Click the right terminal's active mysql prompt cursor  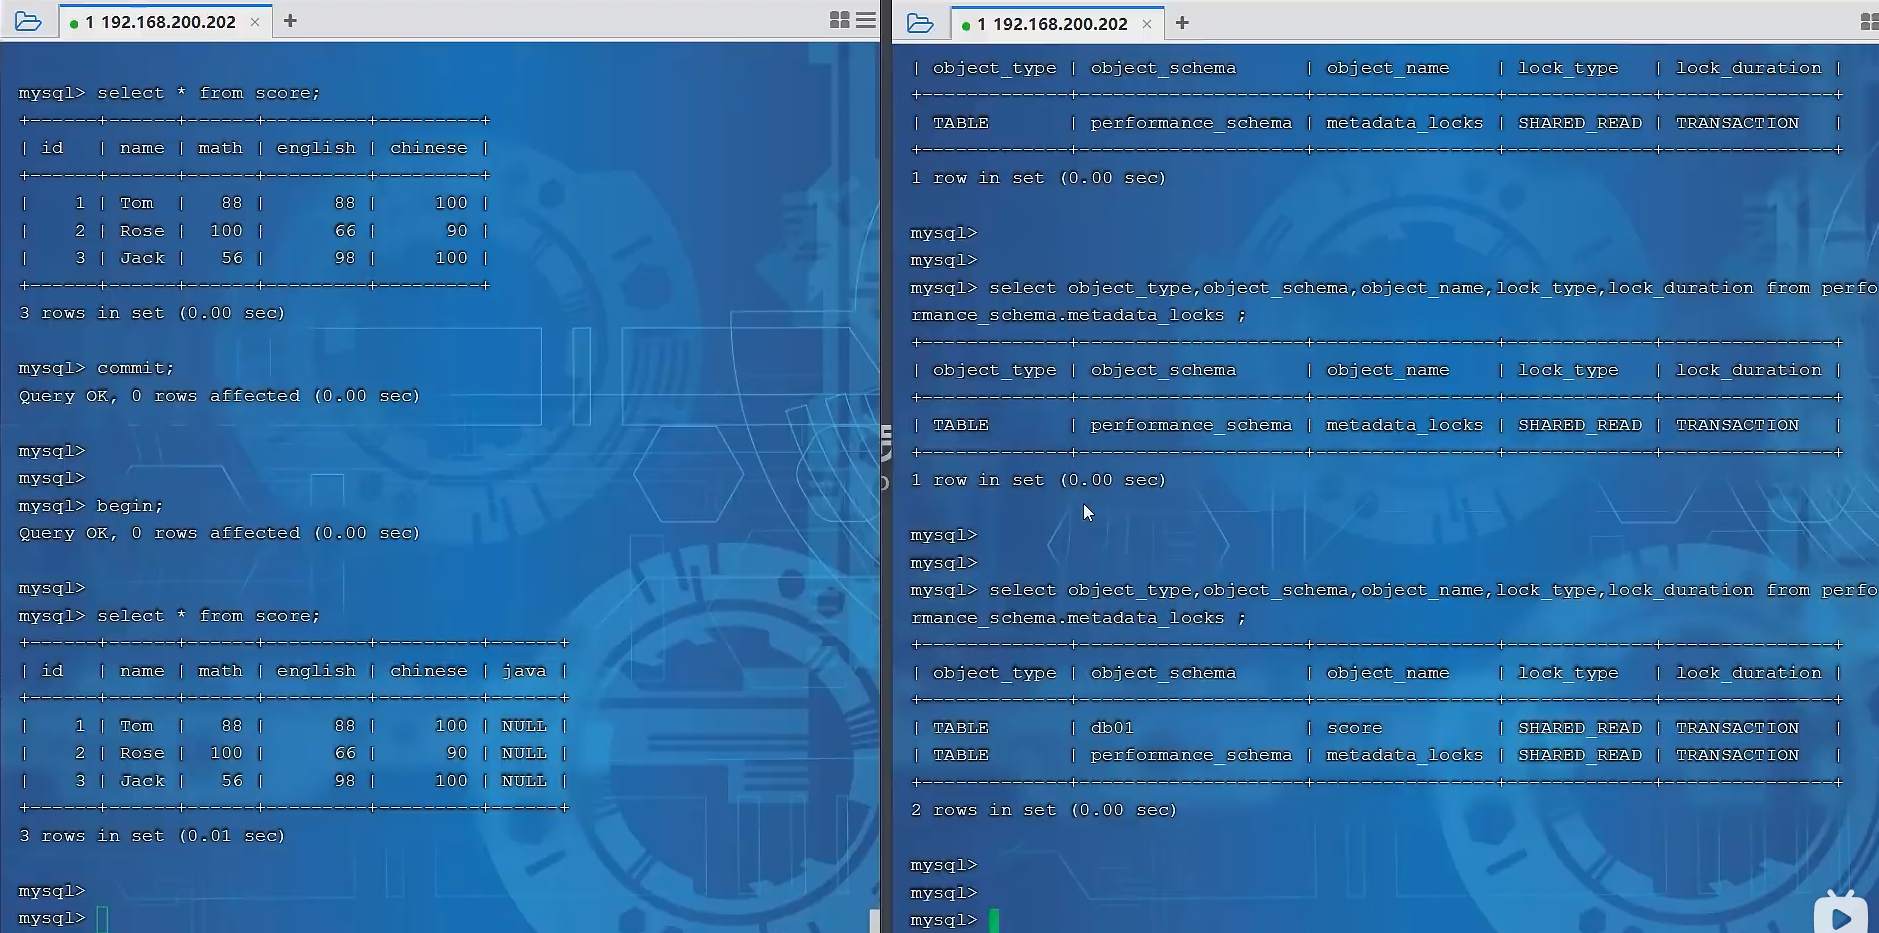(994, 920)
